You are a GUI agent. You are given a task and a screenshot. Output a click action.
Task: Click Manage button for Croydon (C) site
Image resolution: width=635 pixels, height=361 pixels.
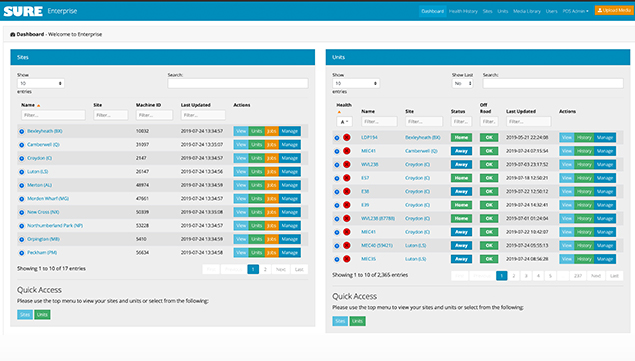pos(290,158)
